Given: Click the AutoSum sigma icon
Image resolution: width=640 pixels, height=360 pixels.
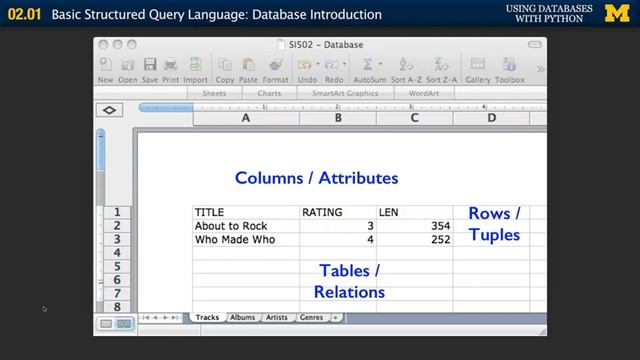Looking at the screenshot, I should coord(367,64).
